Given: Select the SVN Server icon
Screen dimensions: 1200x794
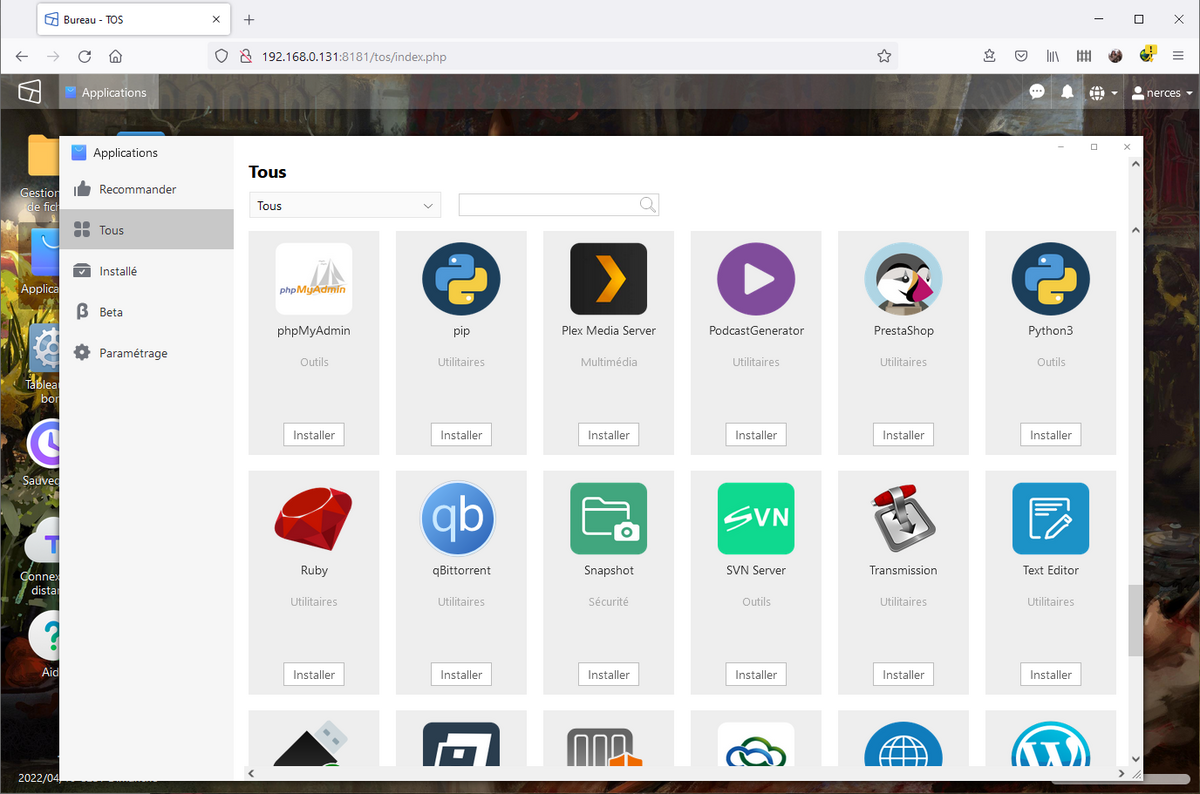Looking at the screenshot, I should [x=756, y=519].
